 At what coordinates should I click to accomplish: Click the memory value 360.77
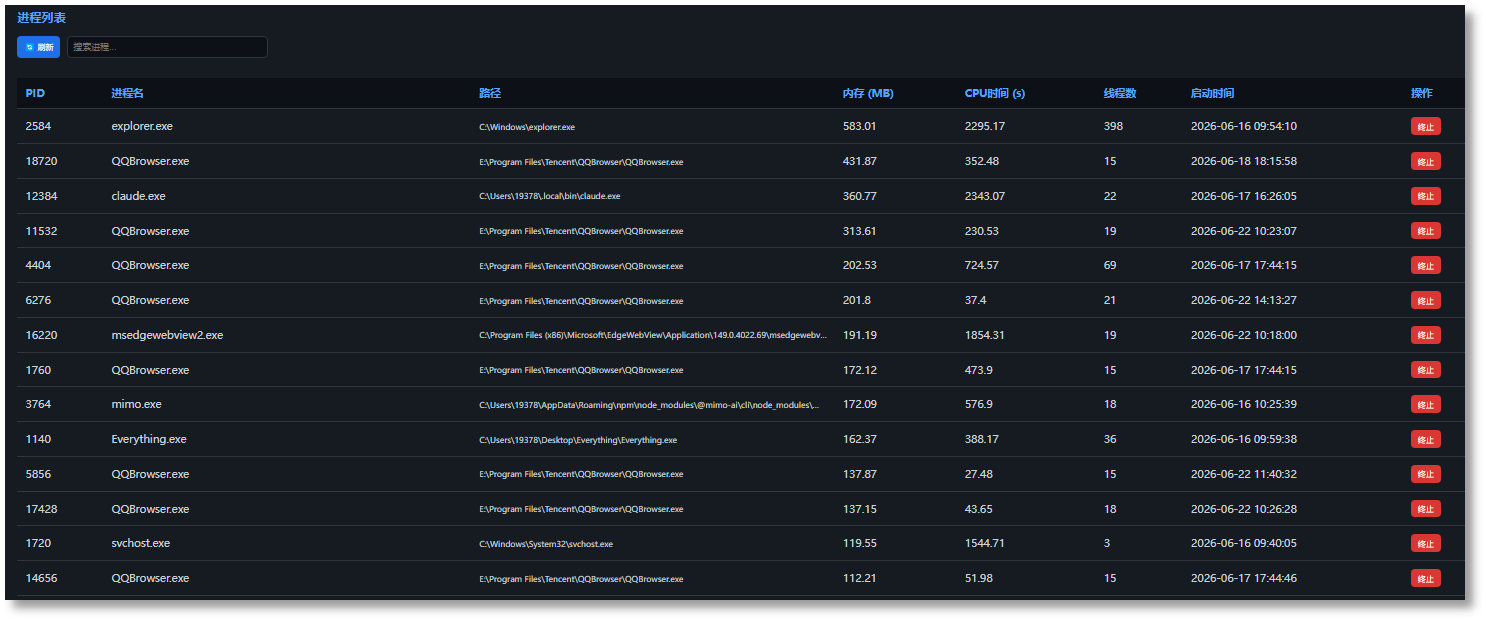coord(859,196)
